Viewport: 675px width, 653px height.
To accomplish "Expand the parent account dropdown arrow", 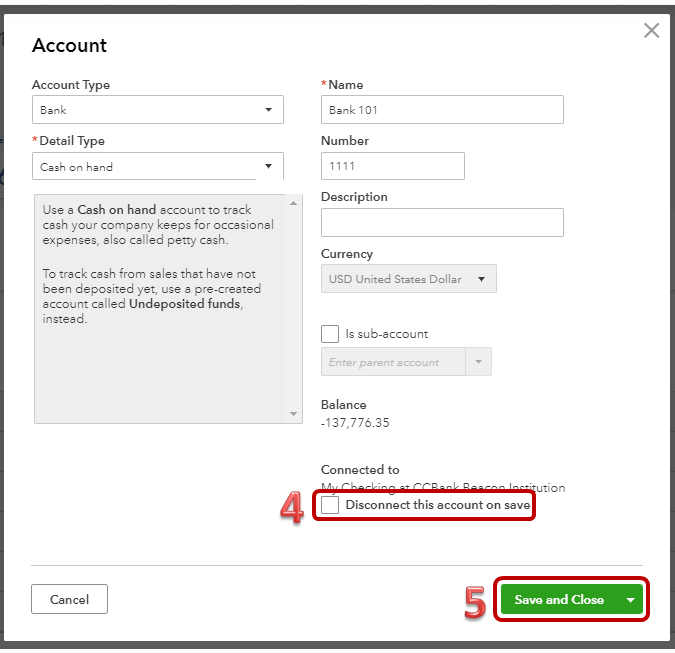I will pyautogui.click(x=478, y=362).
